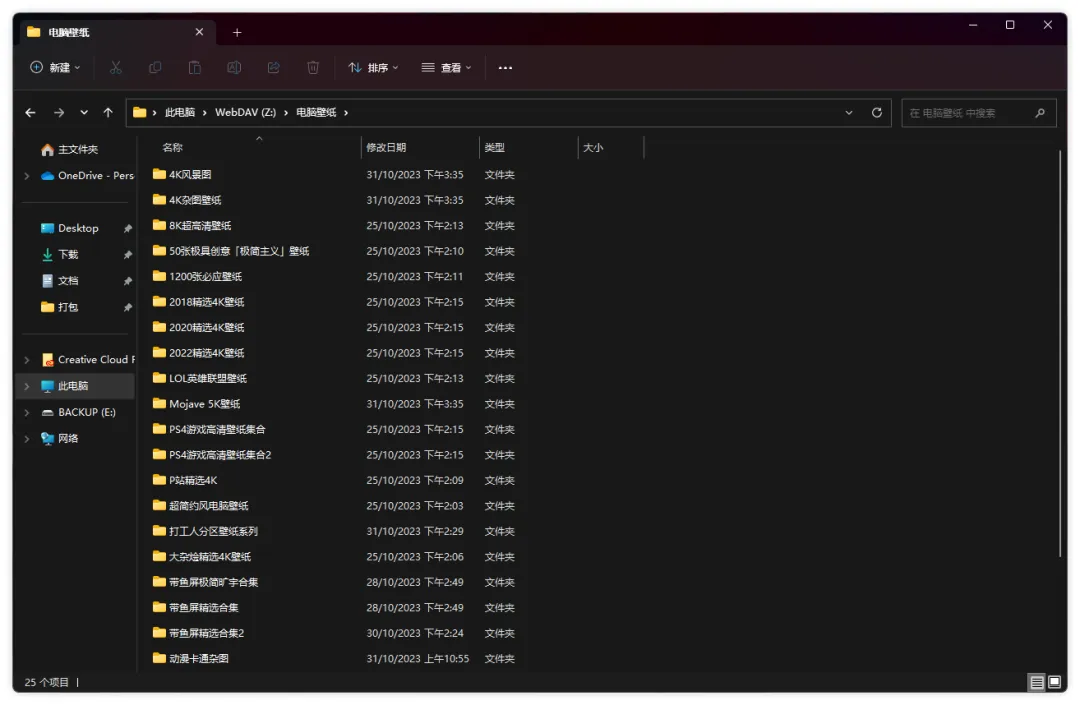This screenshot has height=705, width=1080.
Task: Click the Rename icon in toolbar
Action: (234, 68)
